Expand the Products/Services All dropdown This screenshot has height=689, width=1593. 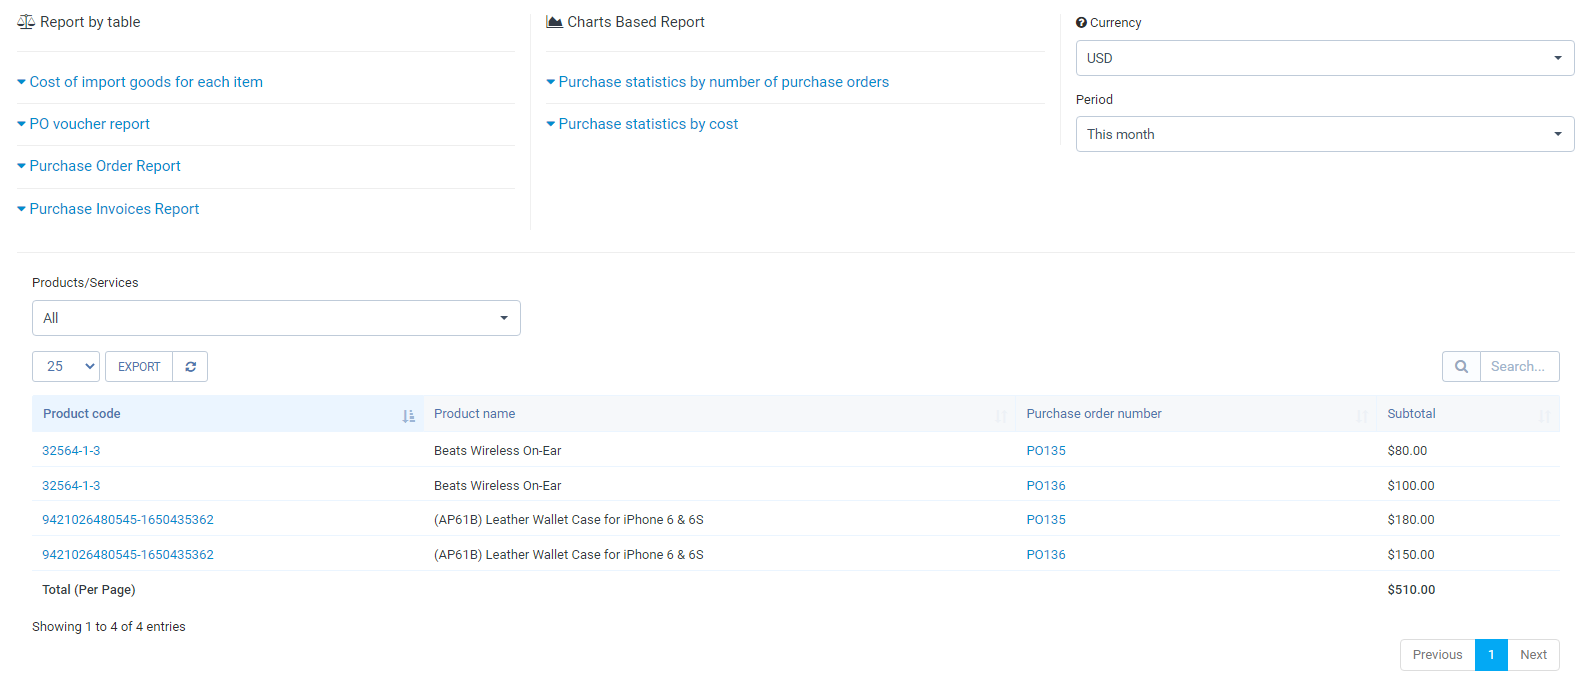276,318
